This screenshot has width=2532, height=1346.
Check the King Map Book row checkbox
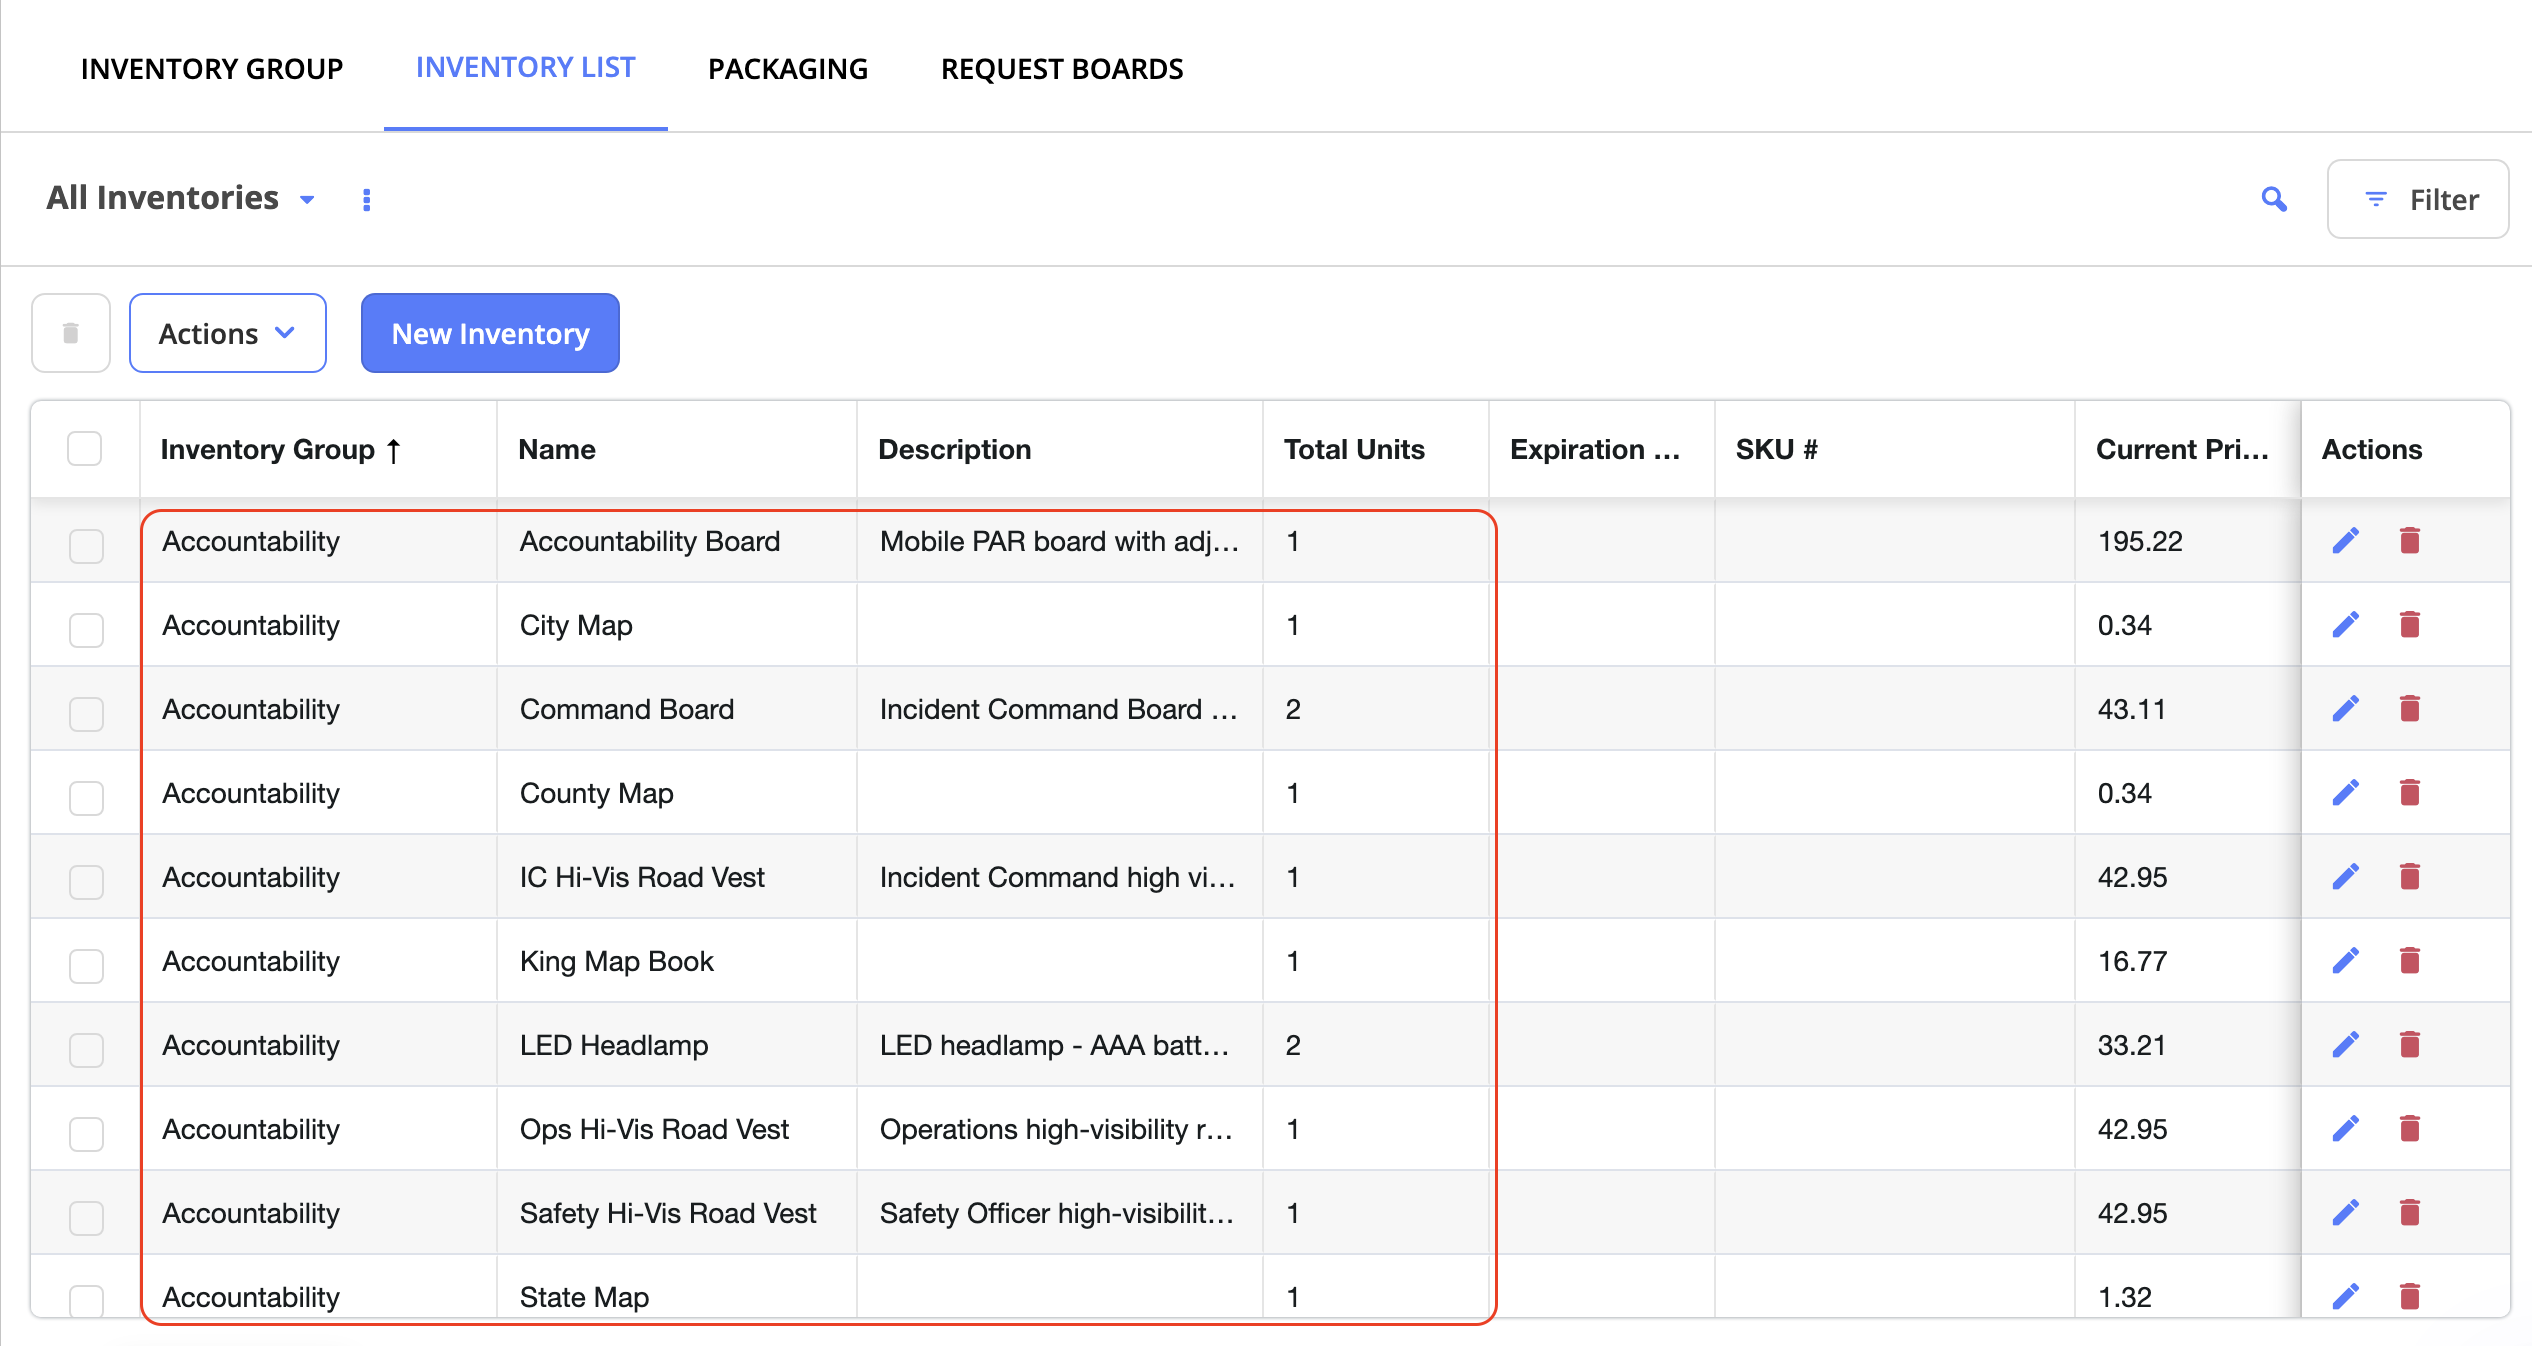87,966
